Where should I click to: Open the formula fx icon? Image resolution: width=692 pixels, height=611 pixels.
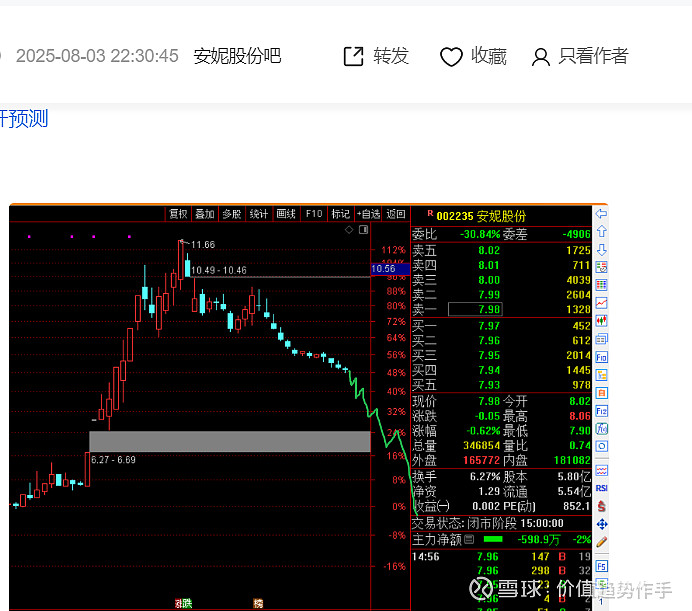pyautogui.click(x=601, y=429)
